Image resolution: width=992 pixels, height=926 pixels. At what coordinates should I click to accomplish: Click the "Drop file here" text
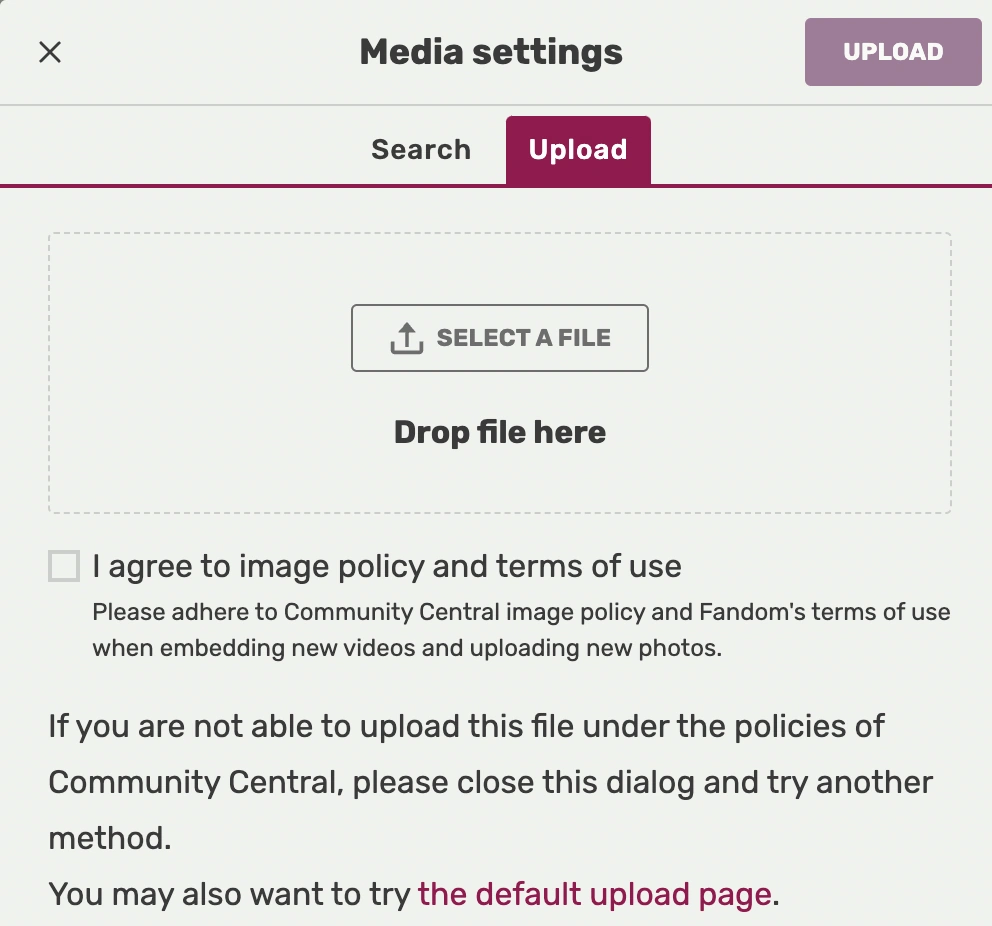tap(500, 432)
